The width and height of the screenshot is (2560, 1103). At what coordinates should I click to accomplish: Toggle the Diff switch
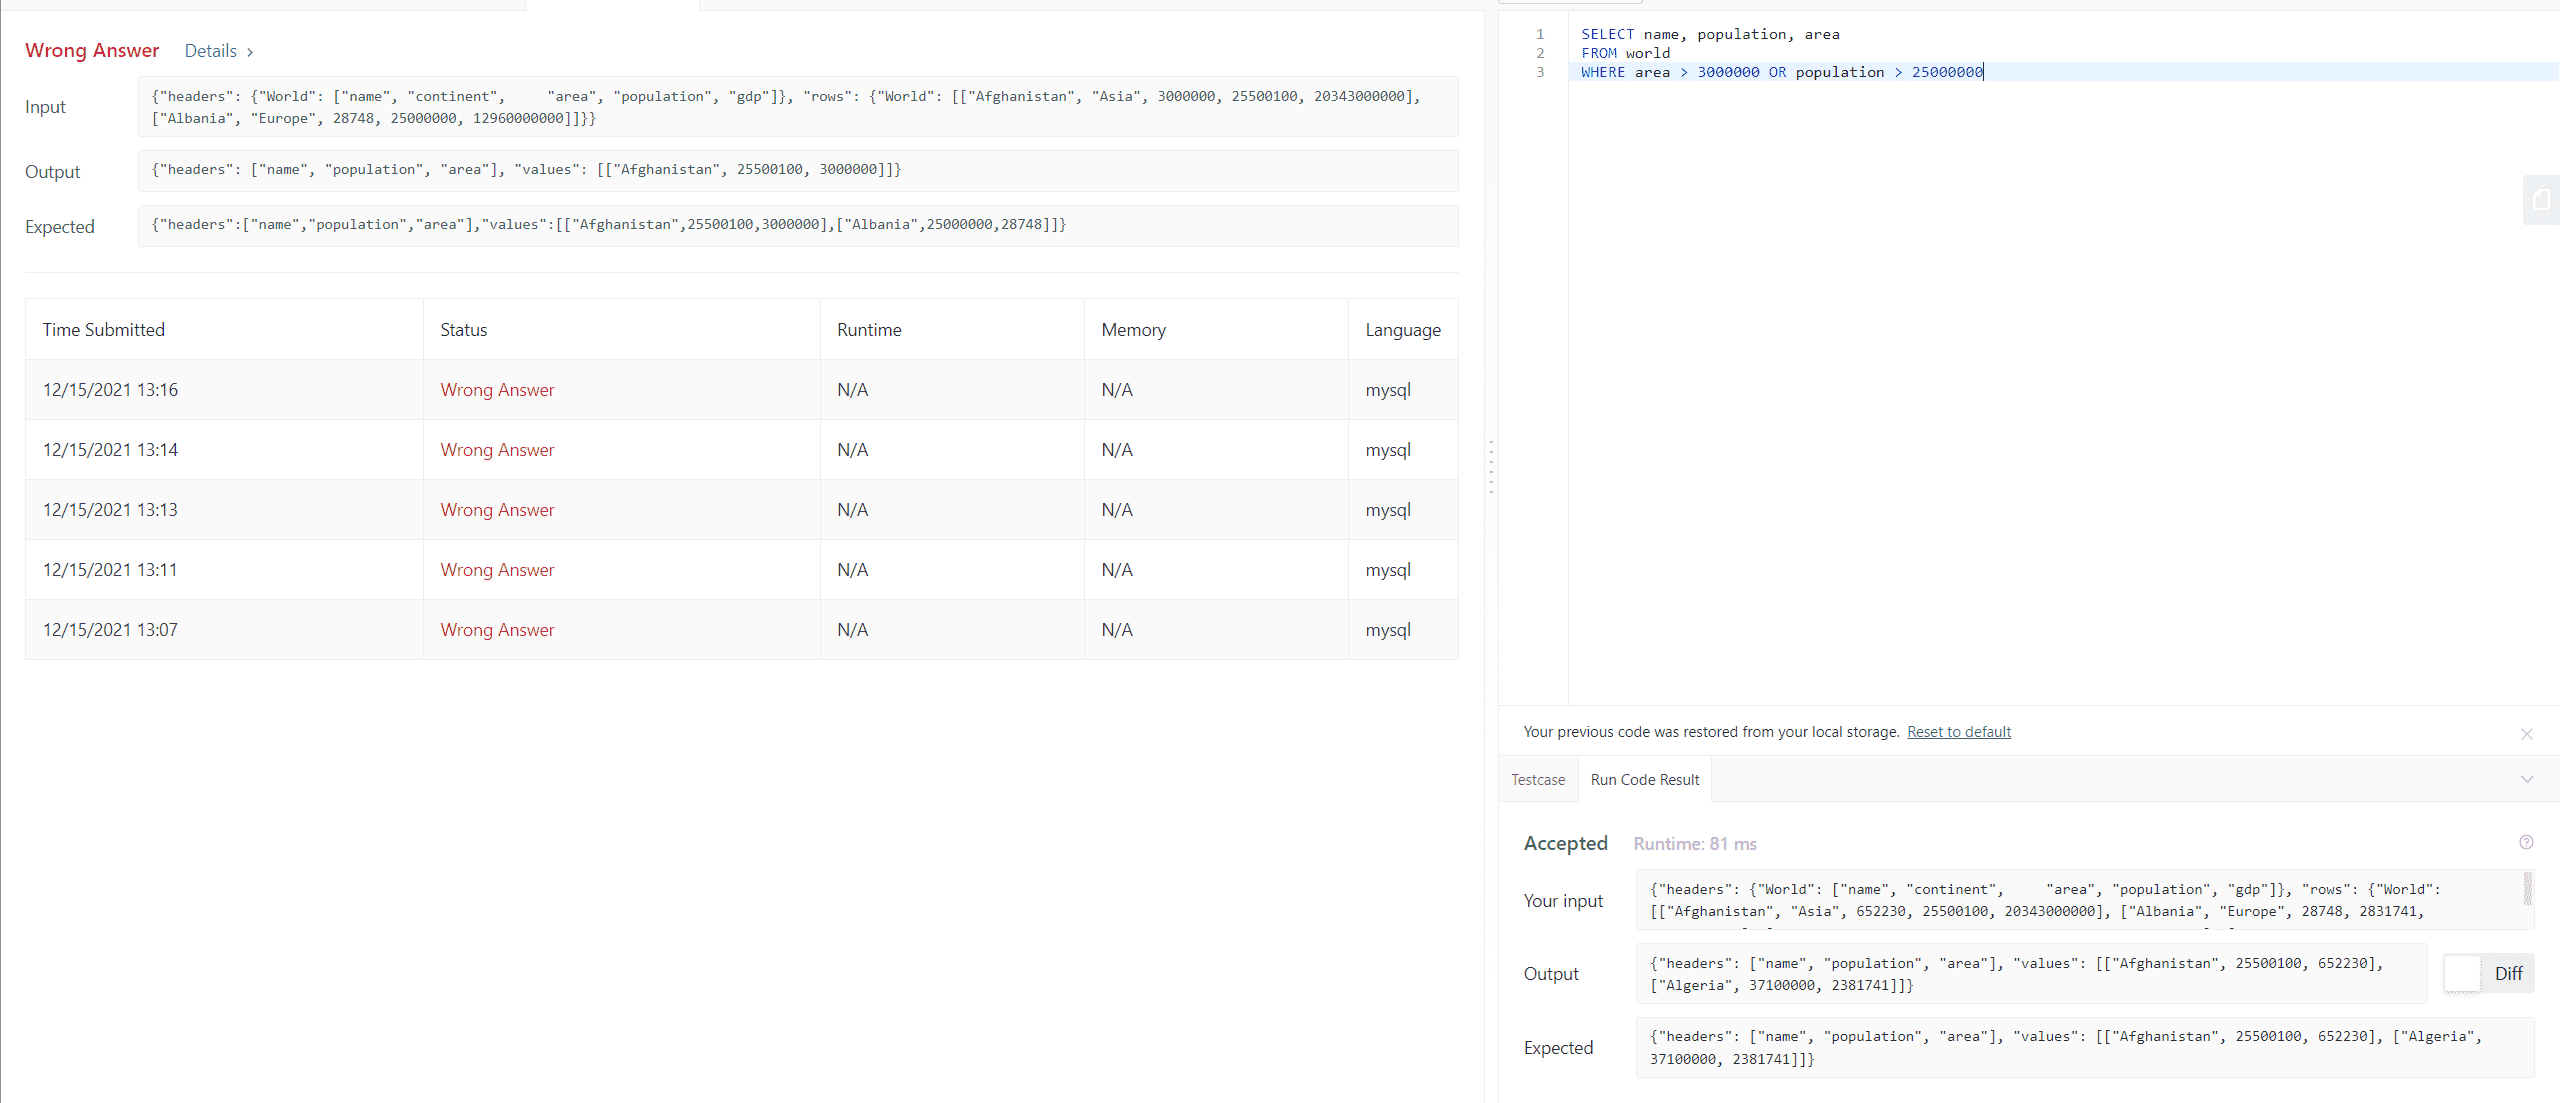point(2488,973)
